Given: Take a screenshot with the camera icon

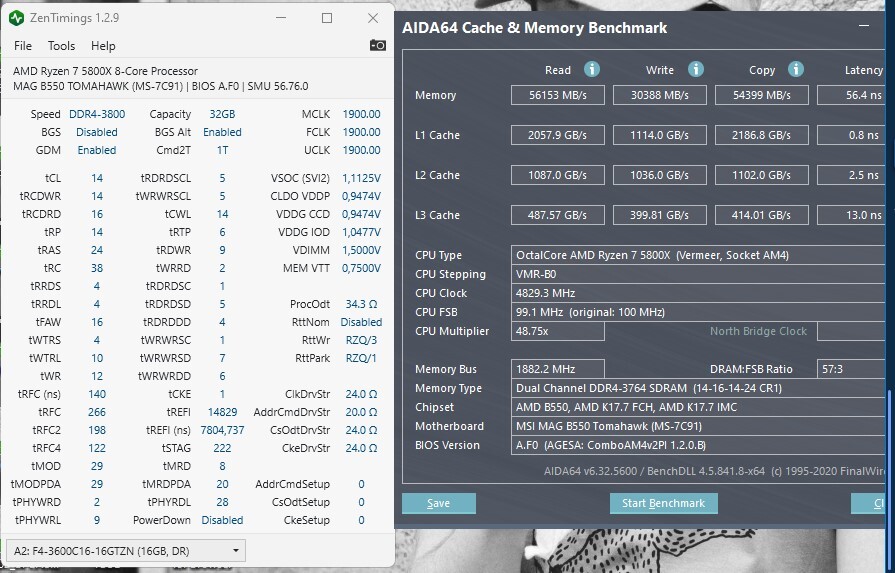Looking at the screenshot, I should 377,46.
